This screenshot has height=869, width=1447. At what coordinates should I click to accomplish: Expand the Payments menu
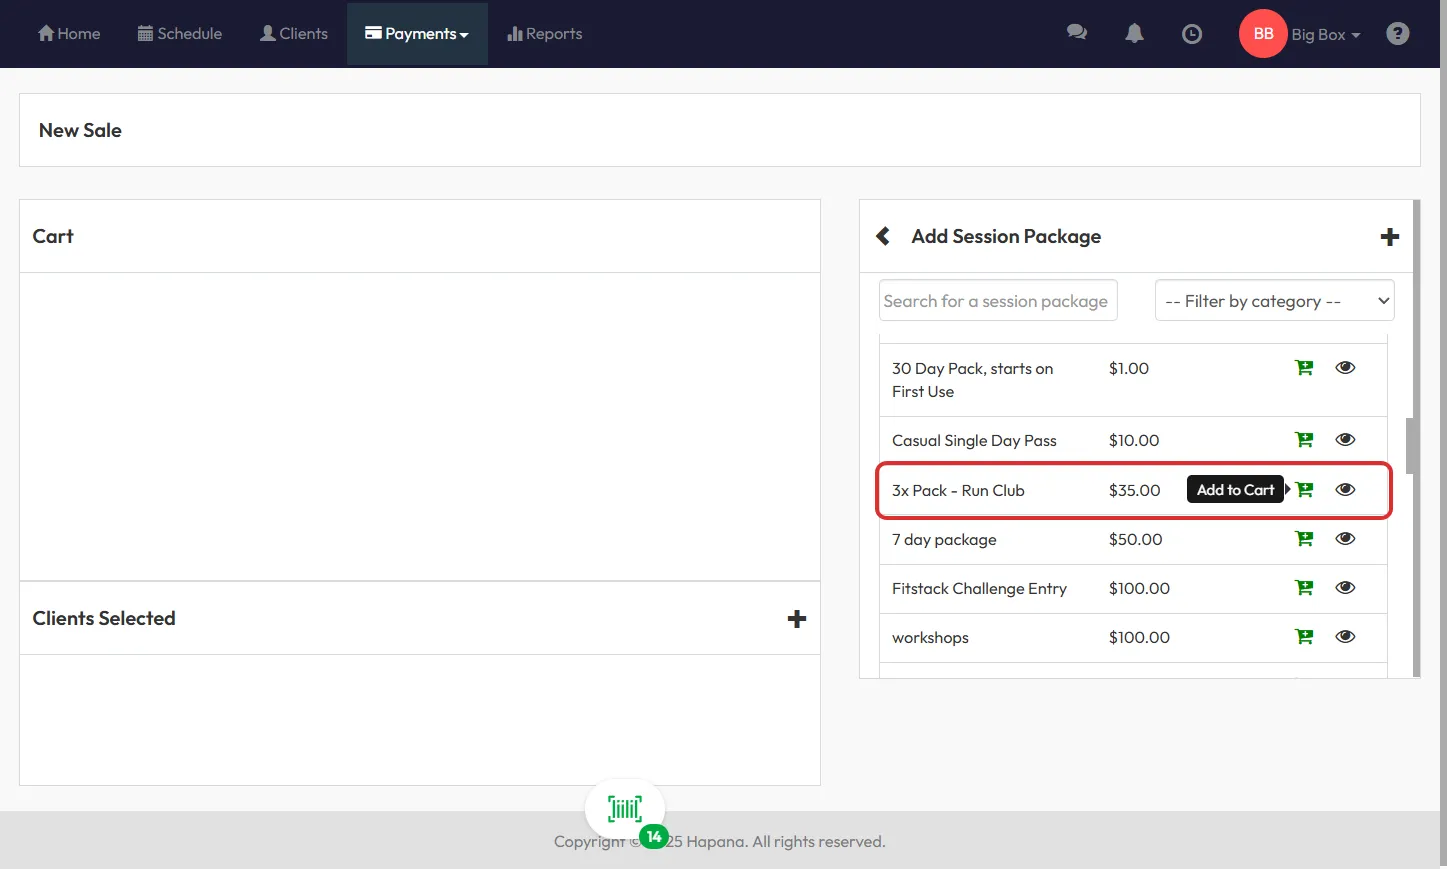tap(417, 34)
